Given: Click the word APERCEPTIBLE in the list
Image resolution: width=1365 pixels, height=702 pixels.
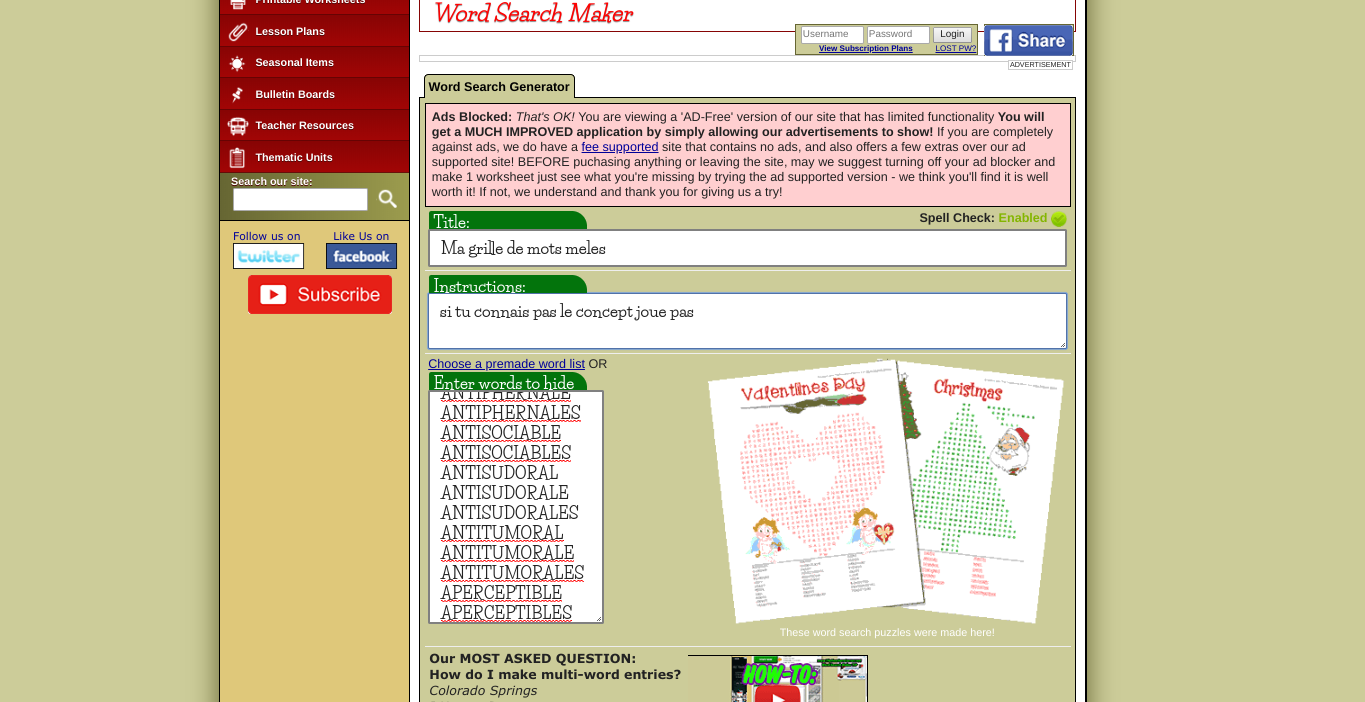Looking at the screenshot, I should [x=501, y=593].
